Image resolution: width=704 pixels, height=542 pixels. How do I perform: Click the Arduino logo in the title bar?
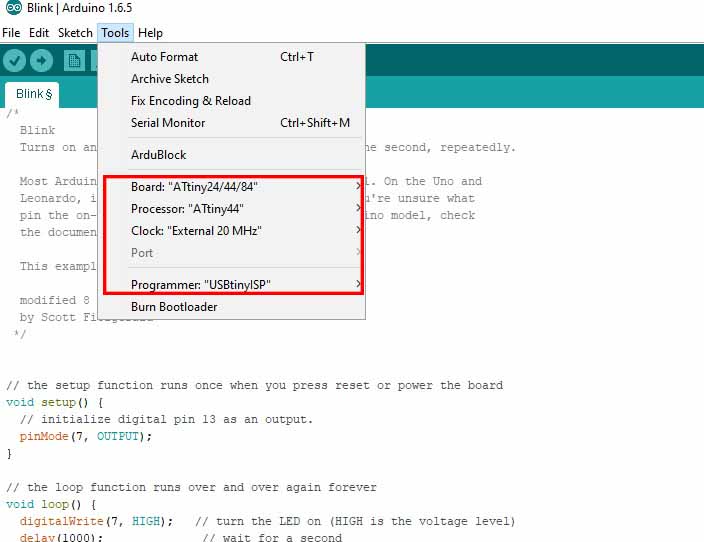pos(13,8)
